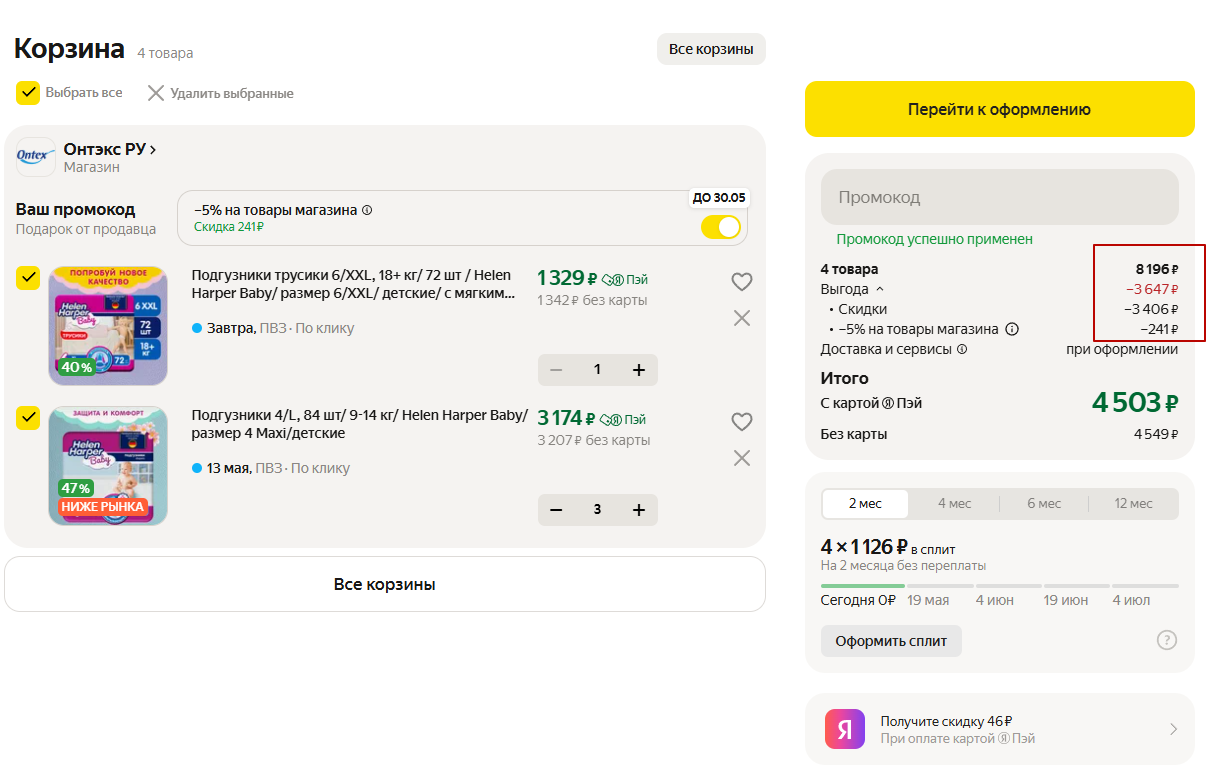Switch to the 12 мес split tab
Viewport: 1229px width, 779px height.
click(x=1133, y=503)
